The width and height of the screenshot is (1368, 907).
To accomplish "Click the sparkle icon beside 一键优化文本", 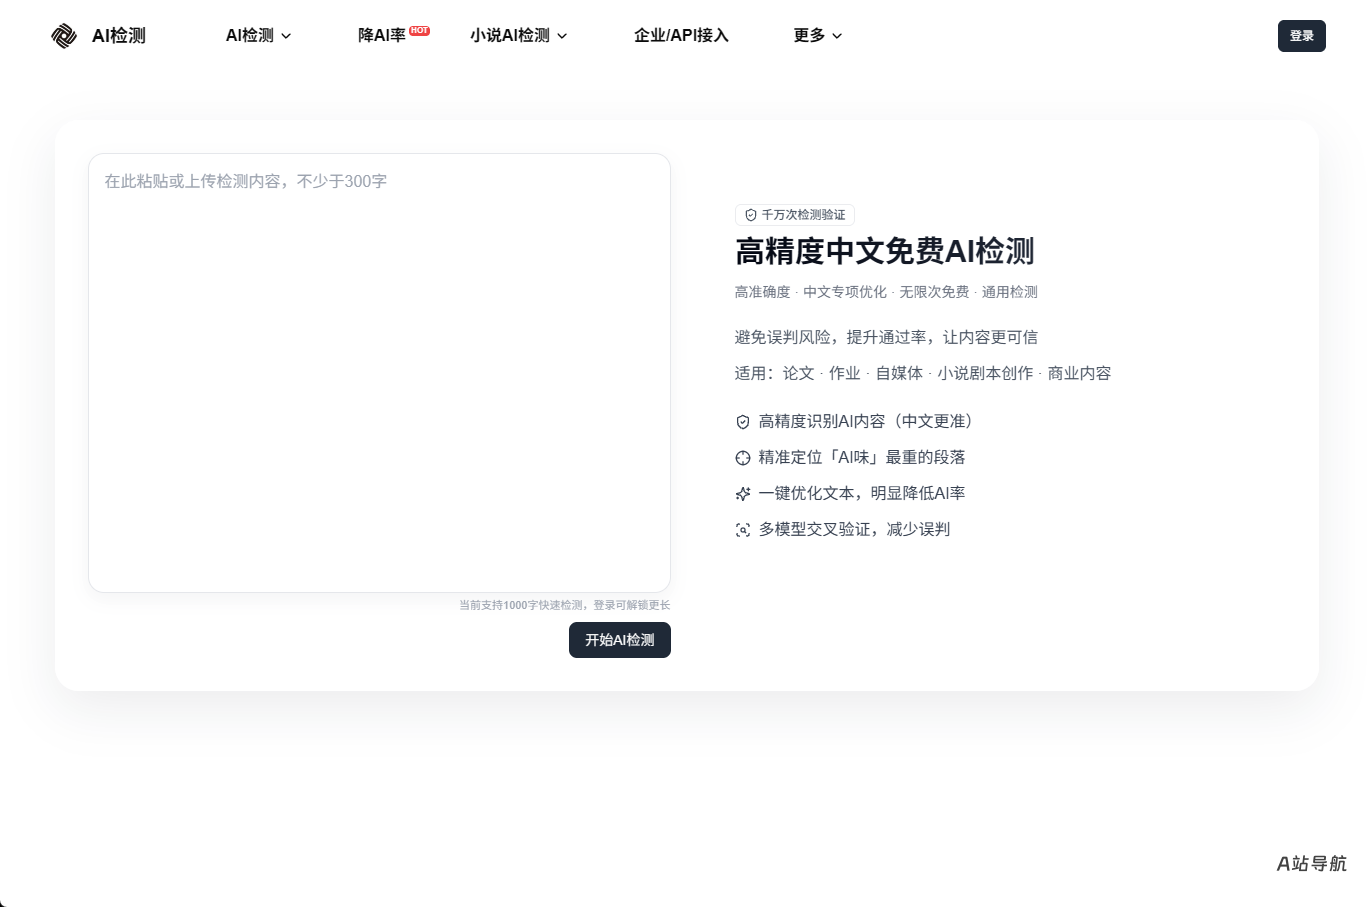I will pyautogui.click(x=743, y=494).
